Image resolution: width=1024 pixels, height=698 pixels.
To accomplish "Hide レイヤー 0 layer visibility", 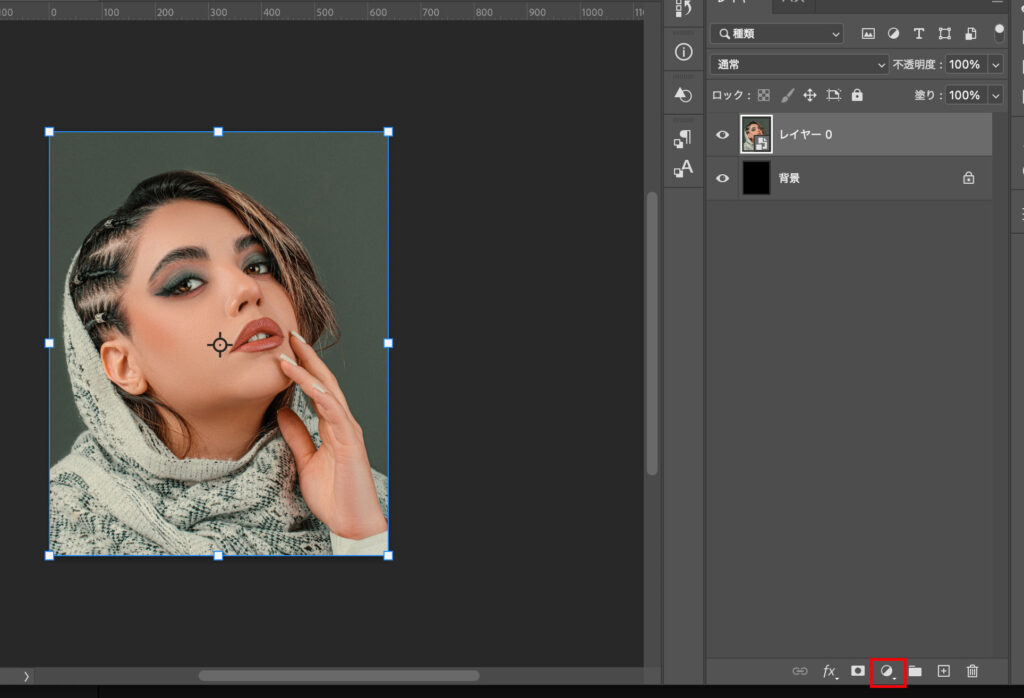I will (x=723, y=134).
